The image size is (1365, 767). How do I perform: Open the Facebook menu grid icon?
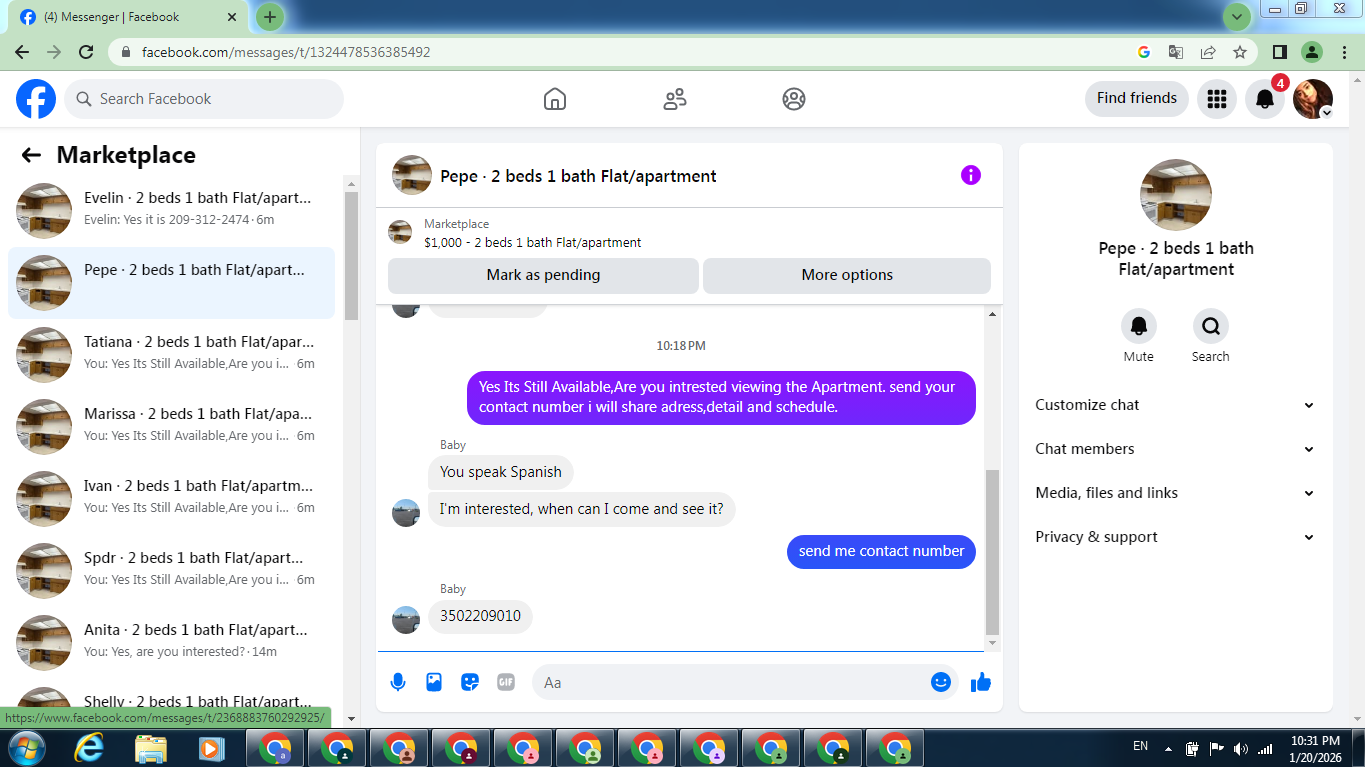(1217, 99)
